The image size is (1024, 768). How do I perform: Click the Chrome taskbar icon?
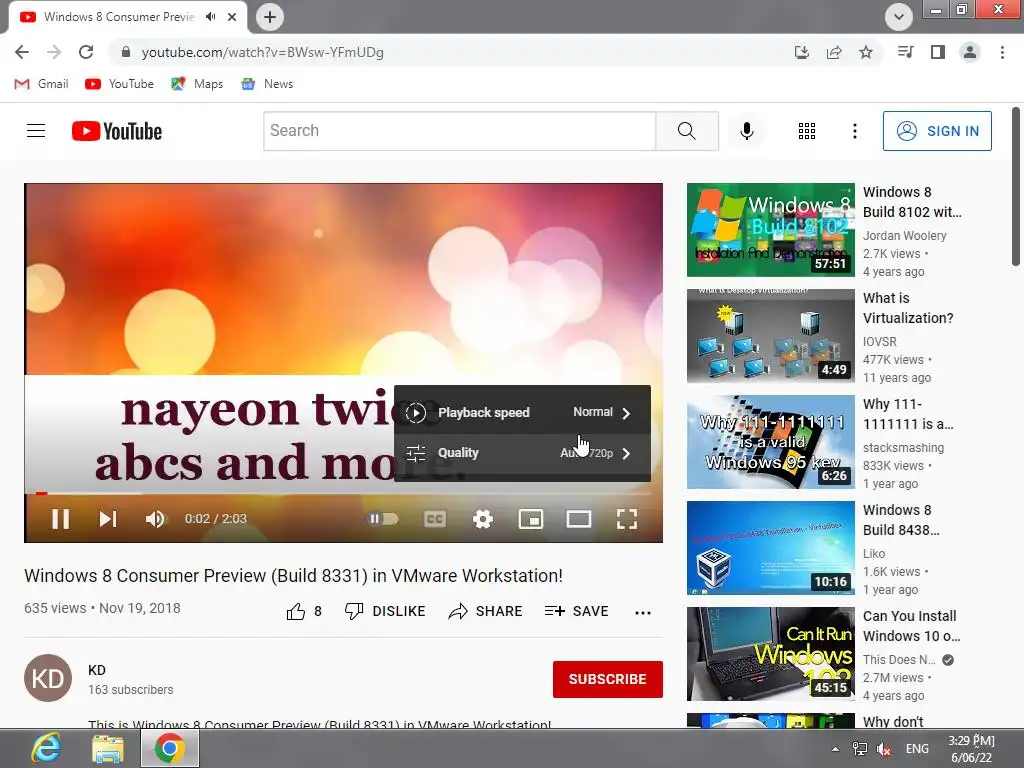point(170,748)
